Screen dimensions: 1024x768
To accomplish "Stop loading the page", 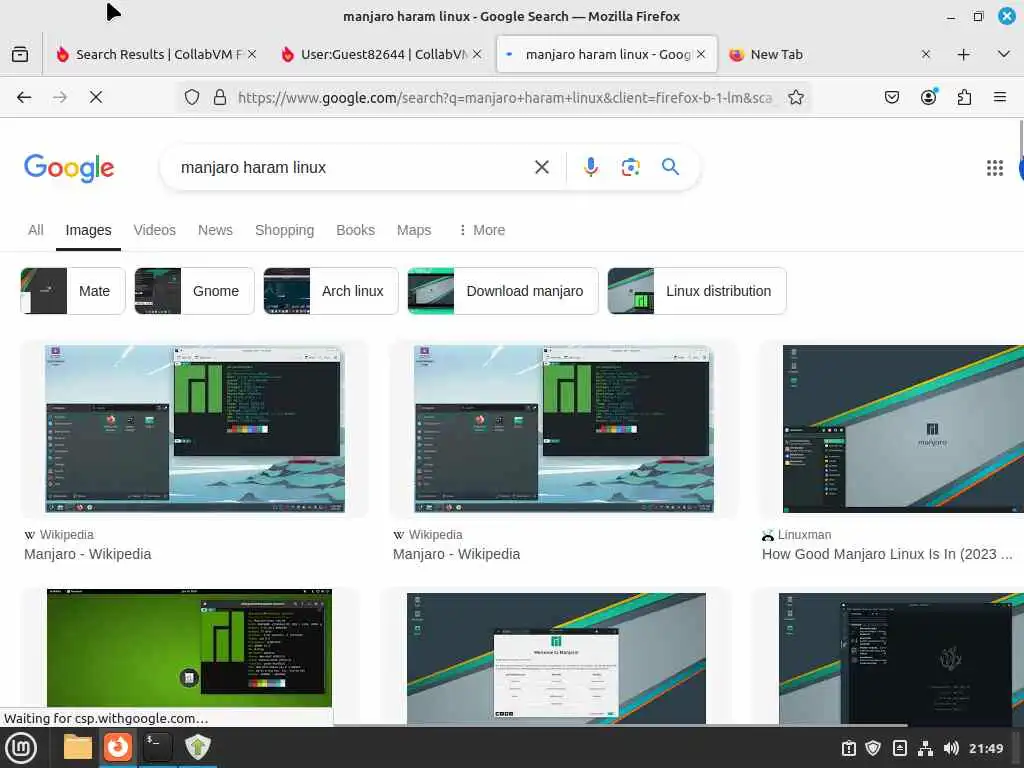I will (96, 97).
